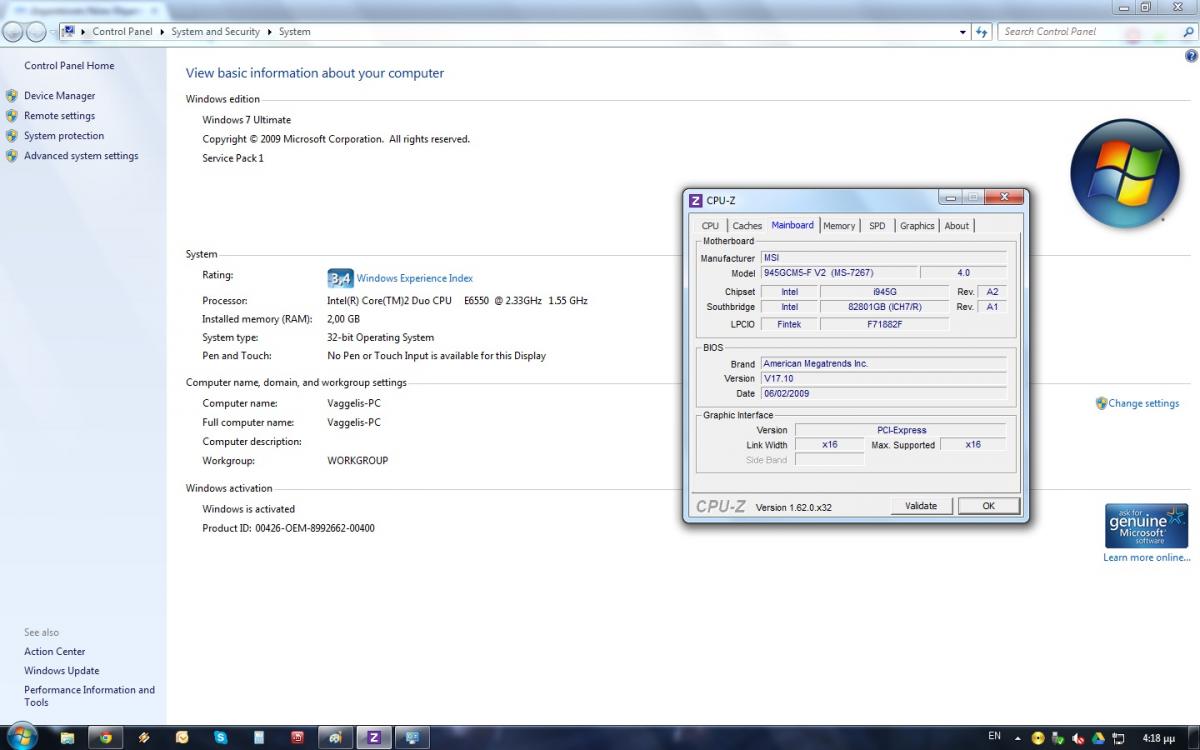This screenshot has height=750, width=1200.
Task: Open Advanced system settings
Action: (81, 156)
